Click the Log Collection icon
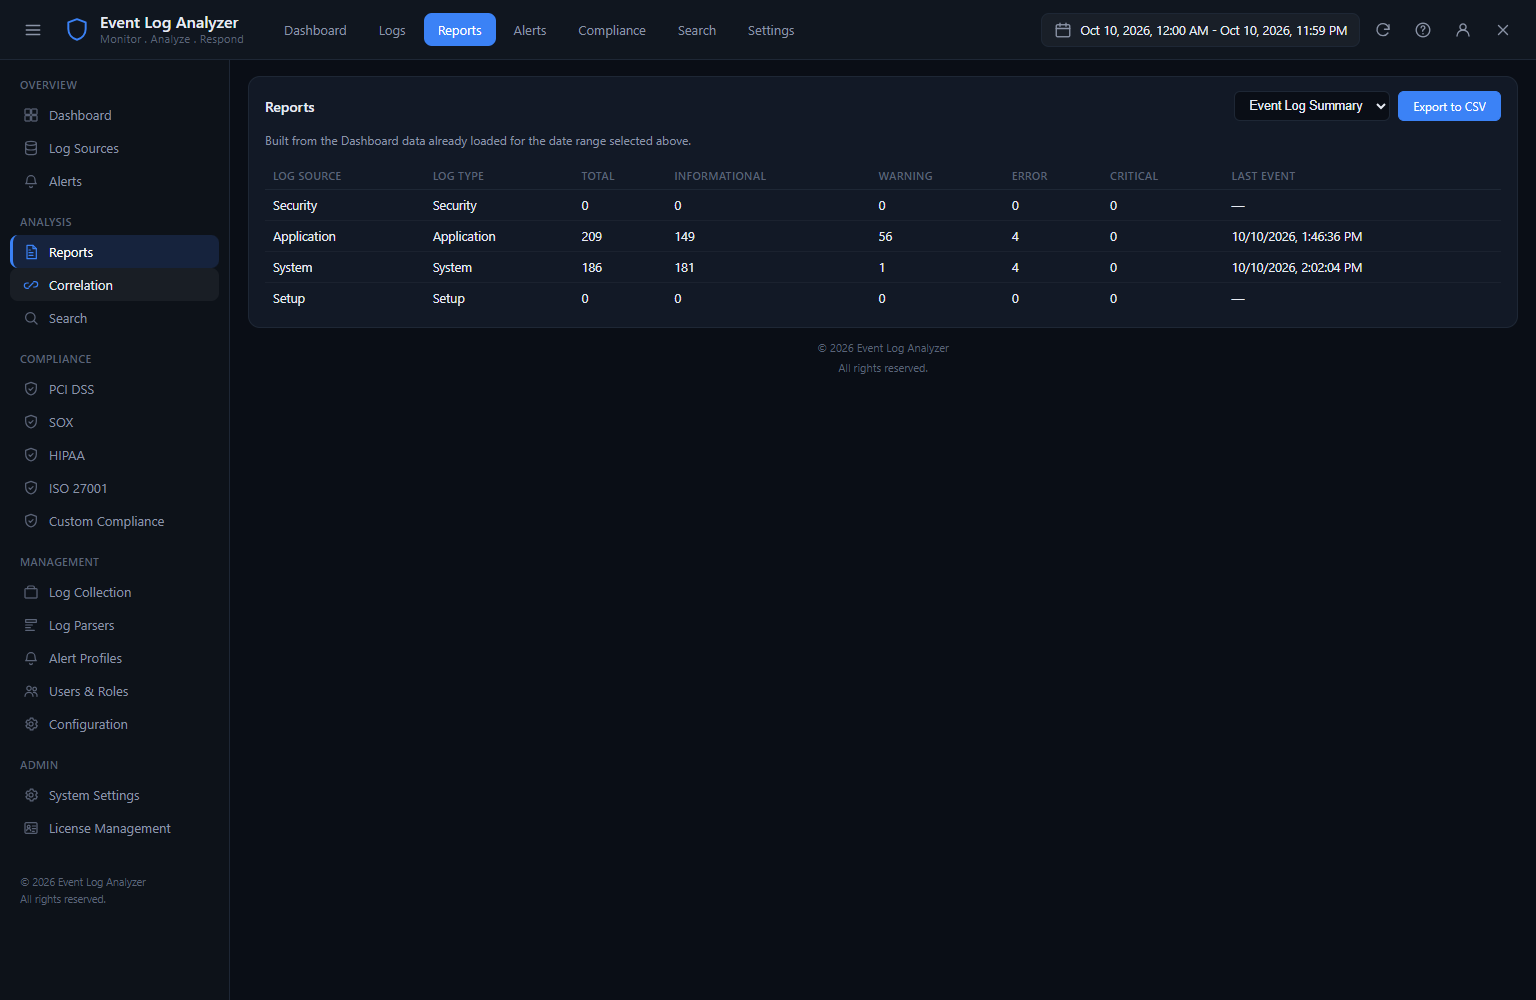The width and height of the screenshot is (1536, 1000). (31, 592)
